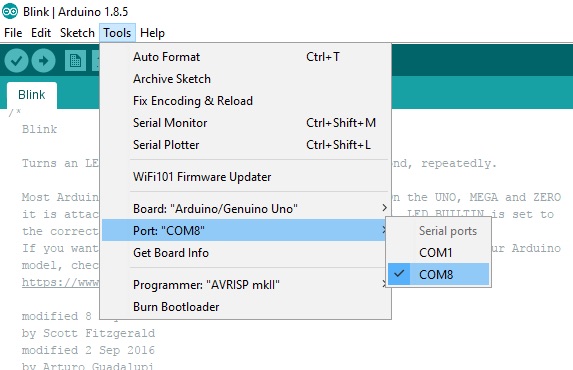This screenshot has width=573, height=370.
Task: Open the Help menu
Action: [152, 33]
